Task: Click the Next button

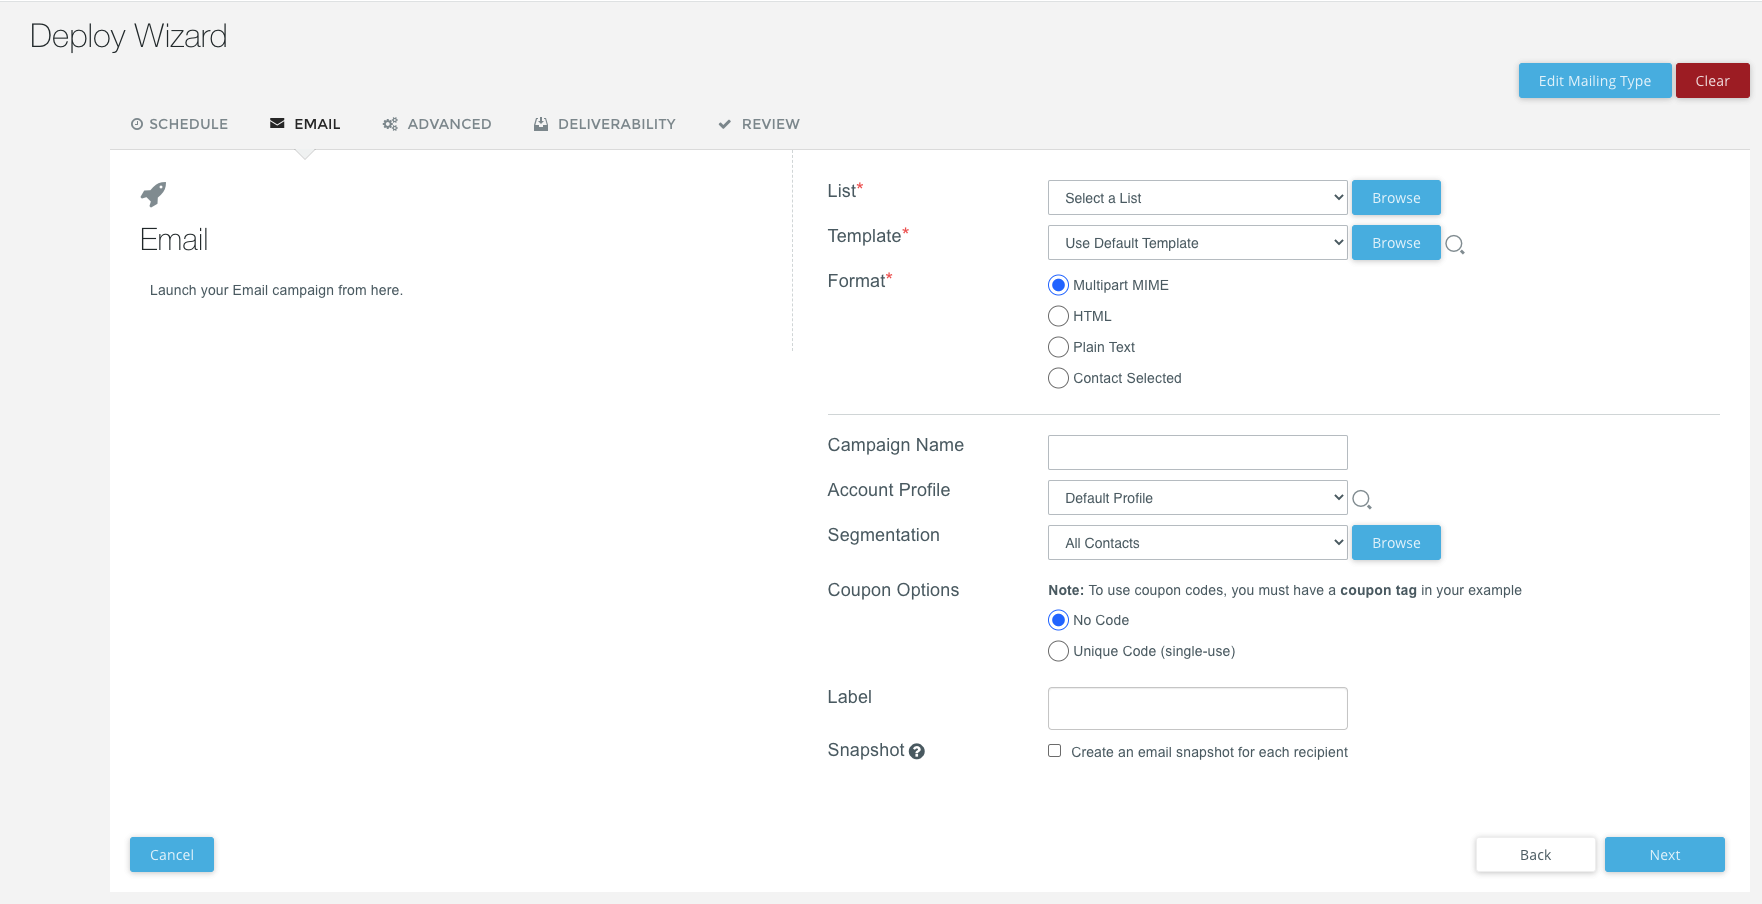Action: coord(1664,855)
